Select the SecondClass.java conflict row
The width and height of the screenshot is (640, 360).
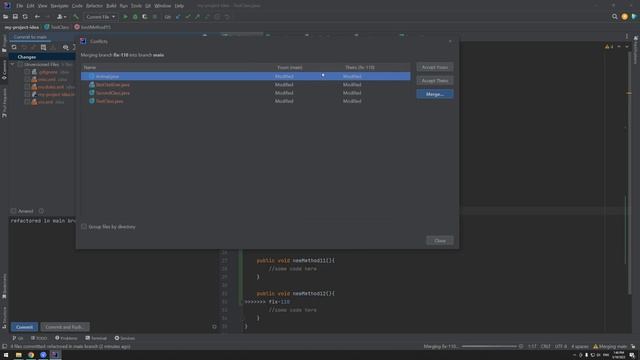(x=246, y=93)
